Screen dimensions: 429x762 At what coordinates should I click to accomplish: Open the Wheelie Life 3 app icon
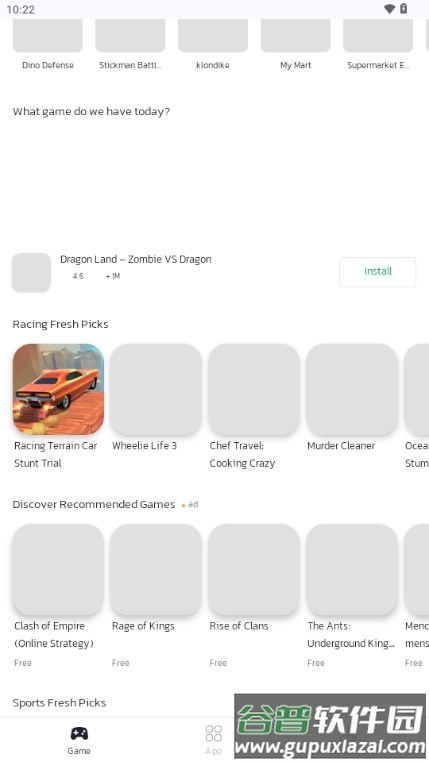(x=156, y=389)
